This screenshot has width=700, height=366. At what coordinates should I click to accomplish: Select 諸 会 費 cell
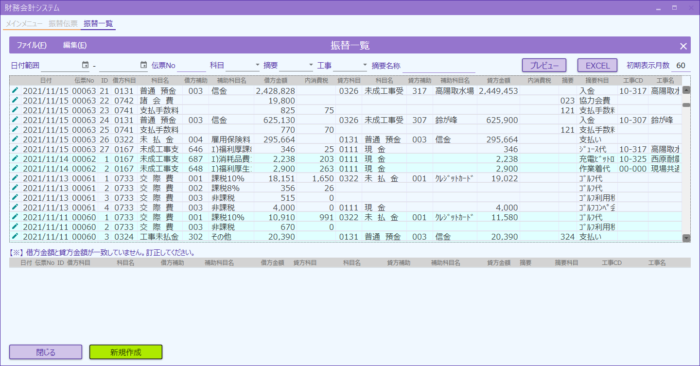pyautogui.click(x=159, y=100)
